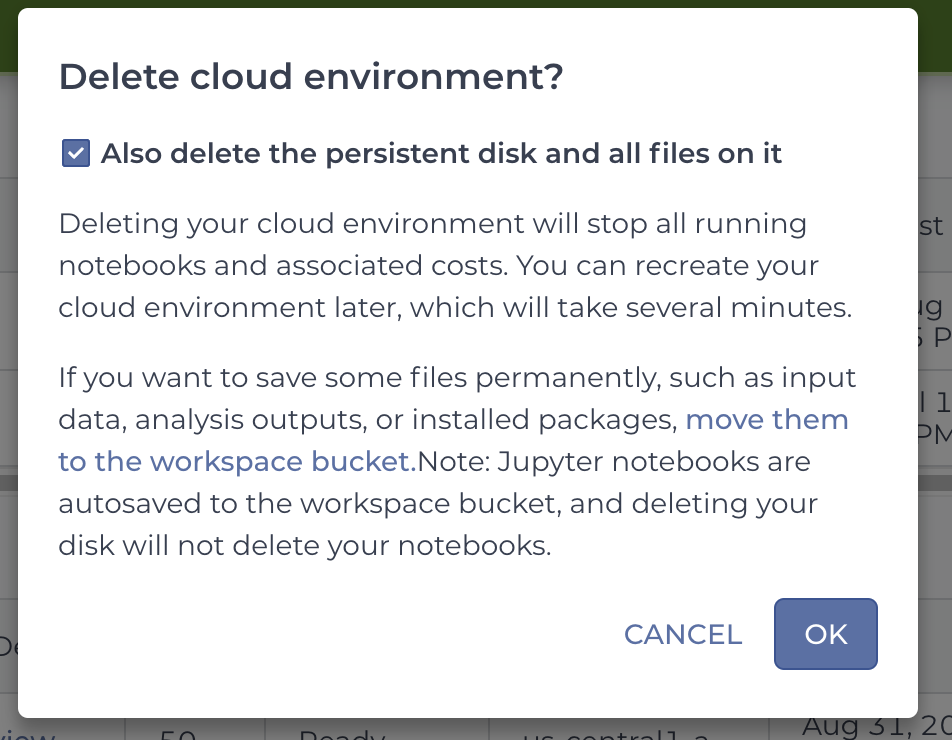Viewport: 952px width, 740px height.
Task: Click the partially hidden 'view' link bottom-left
Action: [x=27, y=733]
